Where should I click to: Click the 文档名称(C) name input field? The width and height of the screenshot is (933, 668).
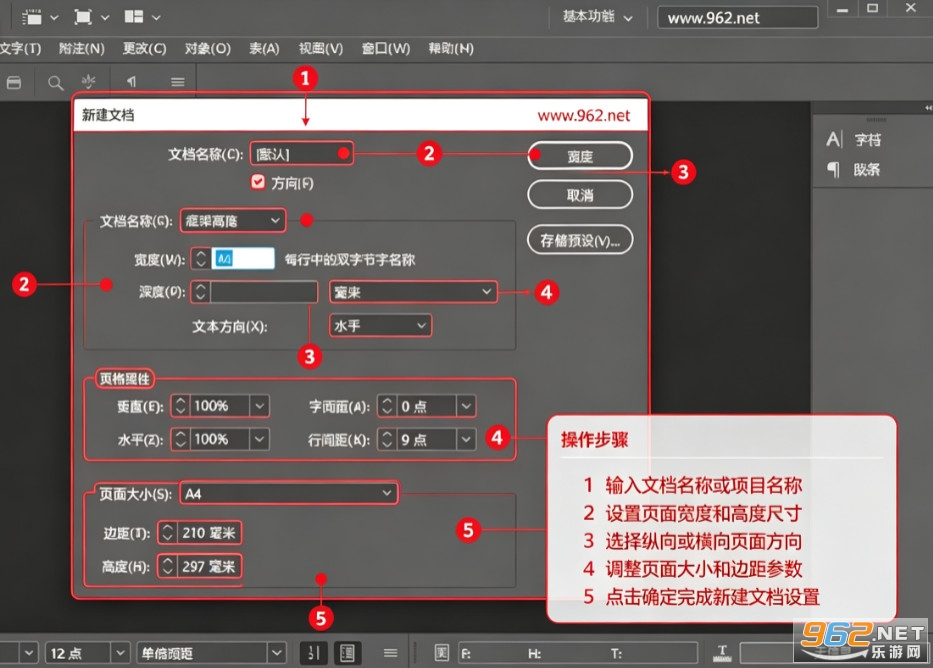302,153
